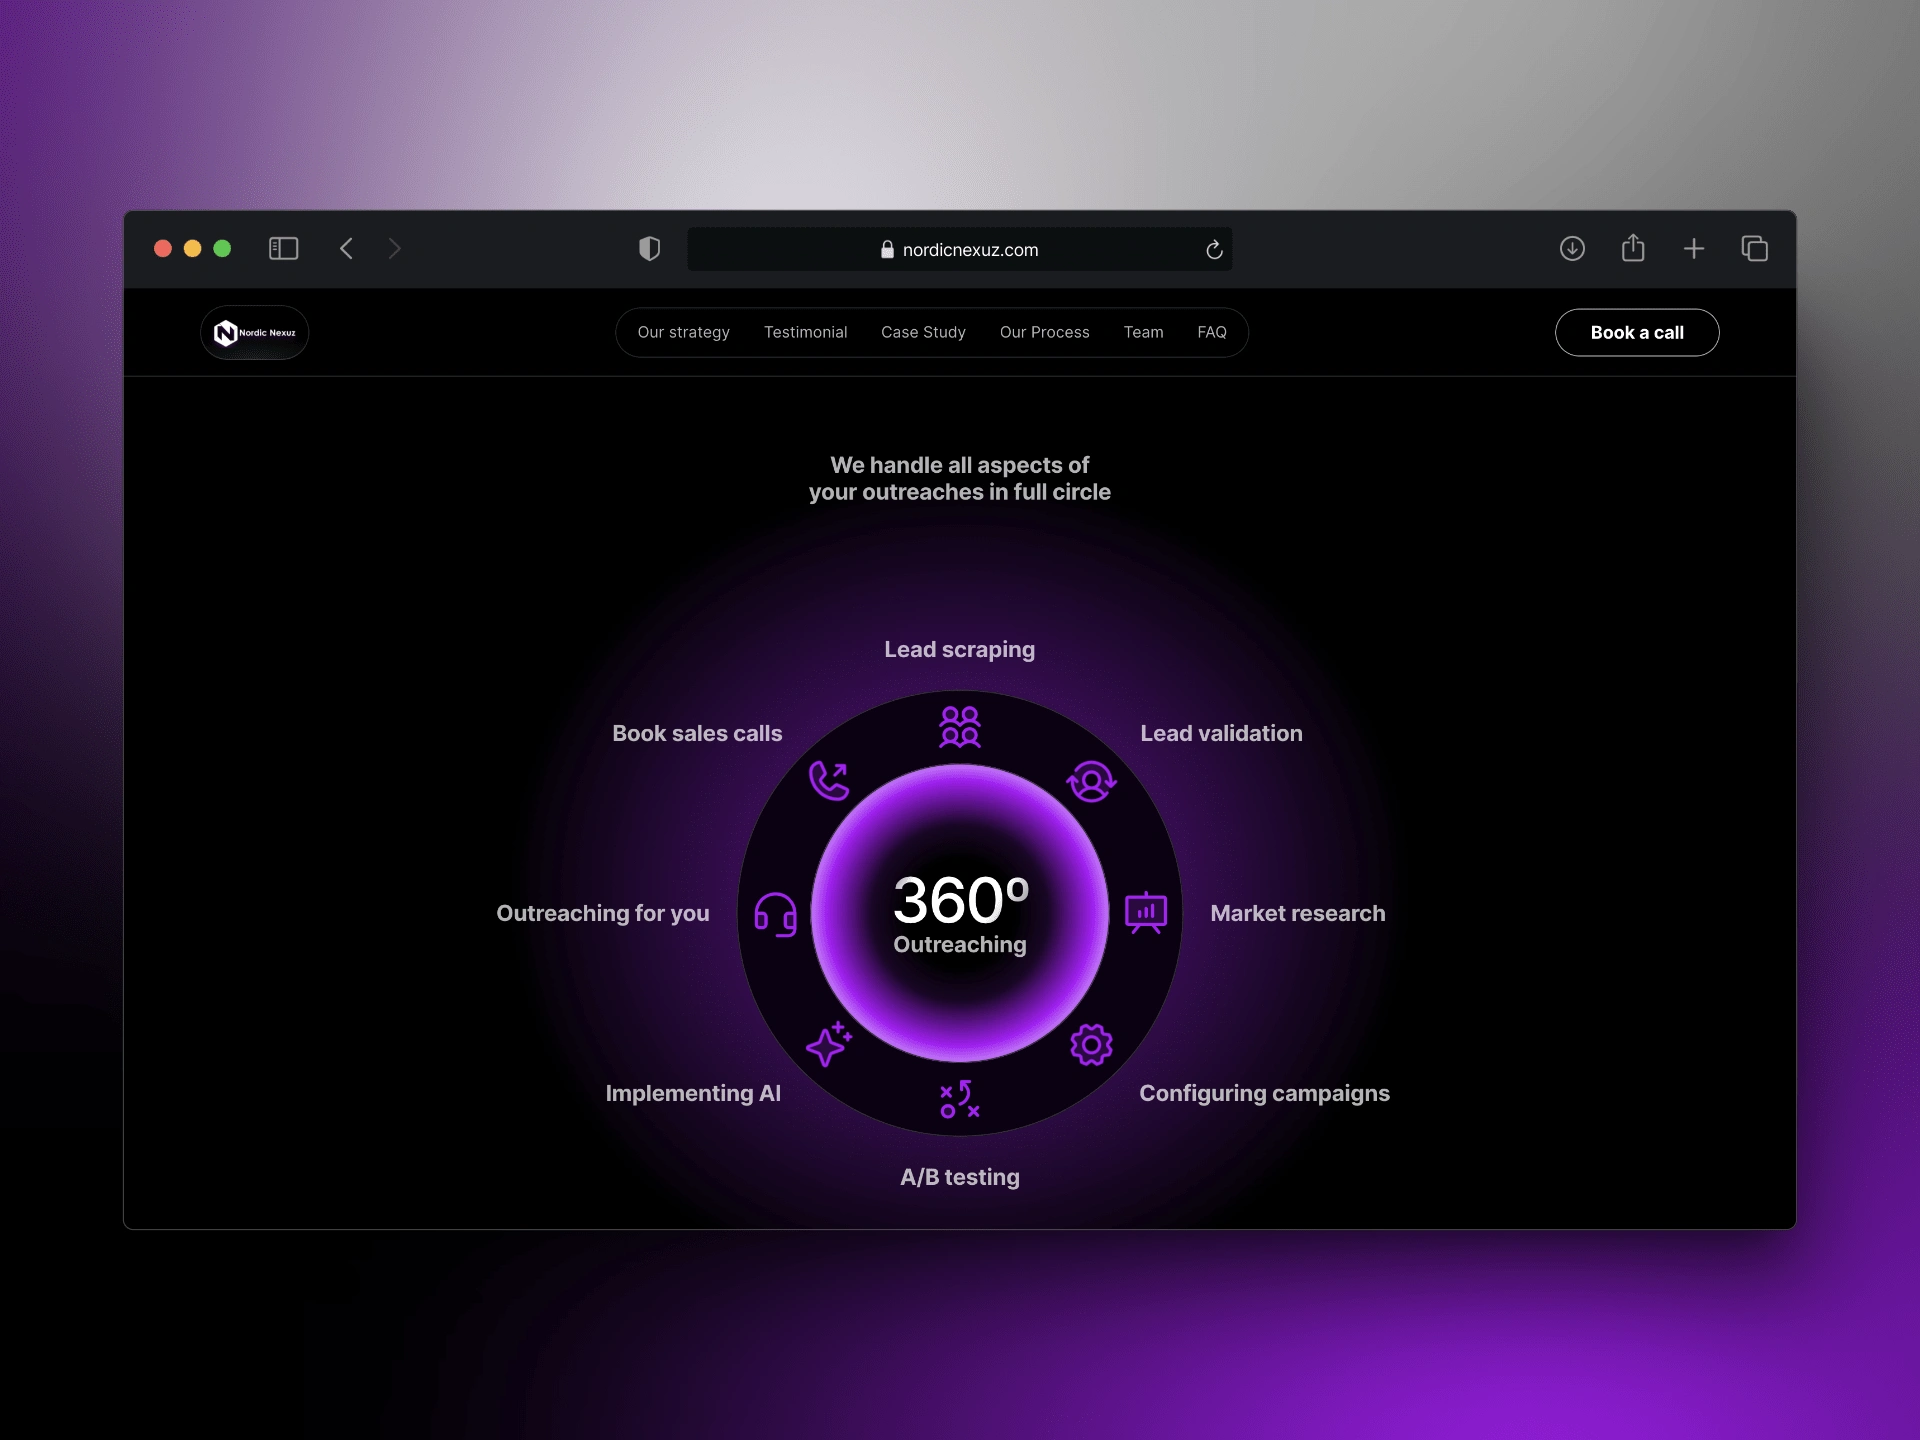The width and height of the screenshot is (1920, 1440).
Task: Click the nordicnexuz.com address bar
Action: click(960, 250)
